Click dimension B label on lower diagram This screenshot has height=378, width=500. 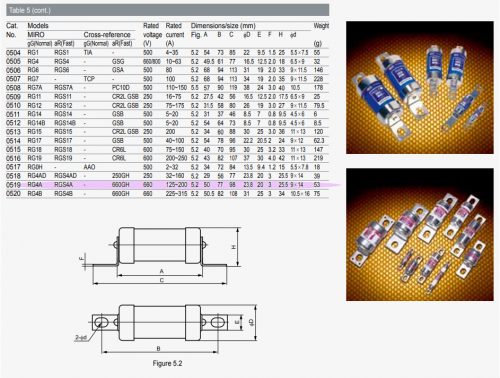pos(159,348)
